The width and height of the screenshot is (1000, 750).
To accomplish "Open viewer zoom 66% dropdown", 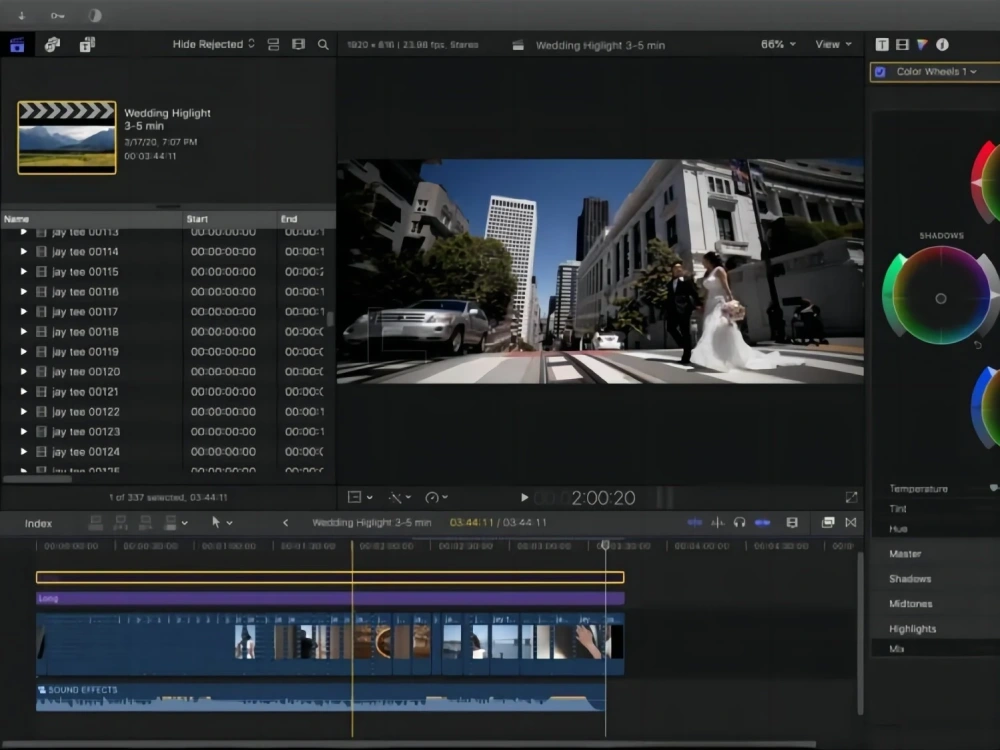I will 778,44.
